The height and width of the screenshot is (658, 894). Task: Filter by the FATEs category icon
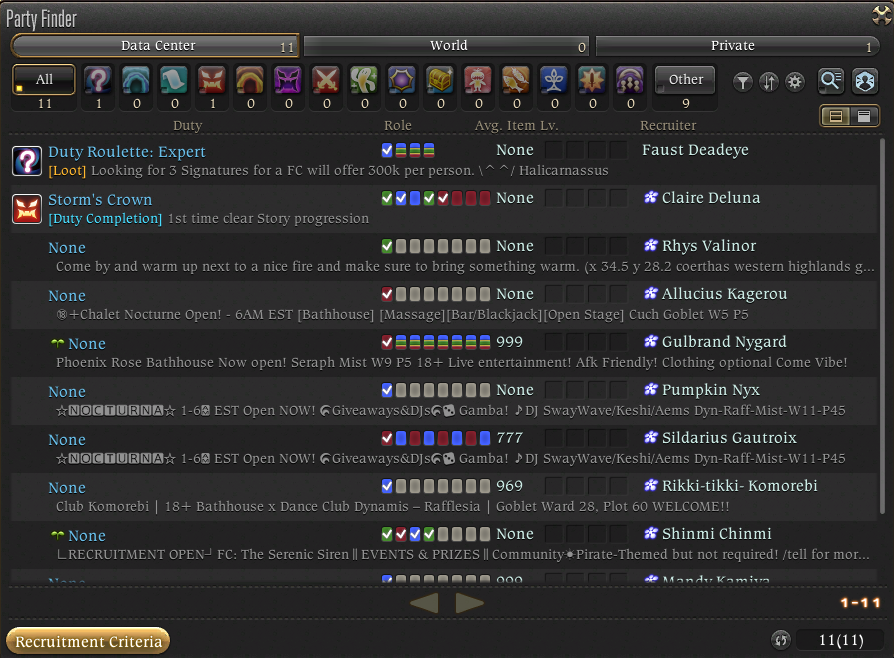[x=402, y=80]
